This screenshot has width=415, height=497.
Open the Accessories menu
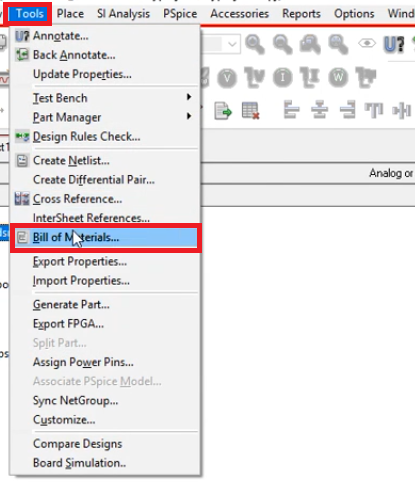(239, 14)
